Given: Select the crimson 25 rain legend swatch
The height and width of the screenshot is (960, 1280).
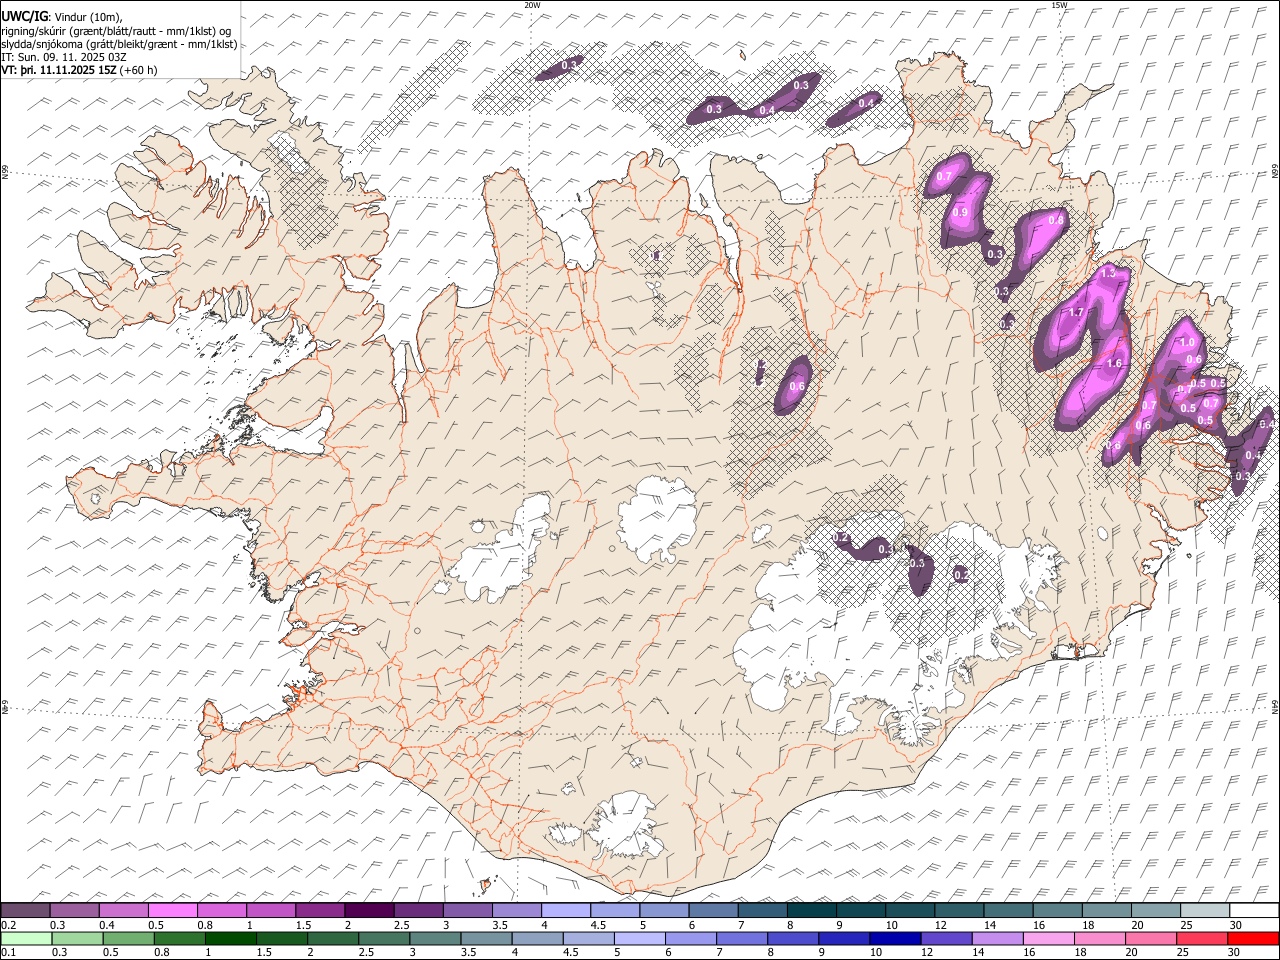Looking at the screenshot, I should (1201, 938).
